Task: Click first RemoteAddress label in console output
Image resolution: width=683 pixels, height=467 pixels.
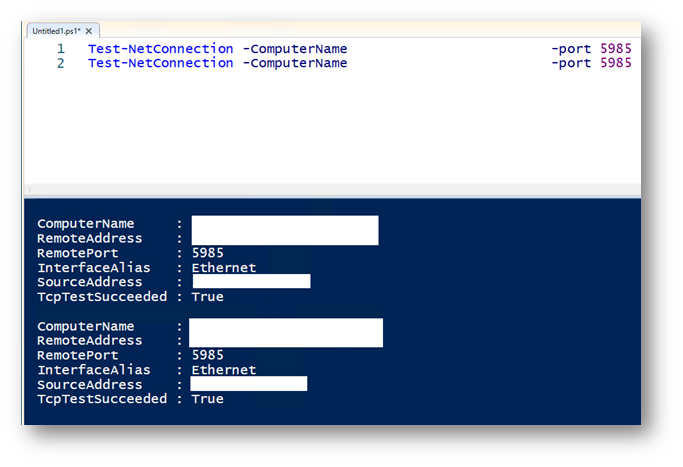Action: (90, 238)
